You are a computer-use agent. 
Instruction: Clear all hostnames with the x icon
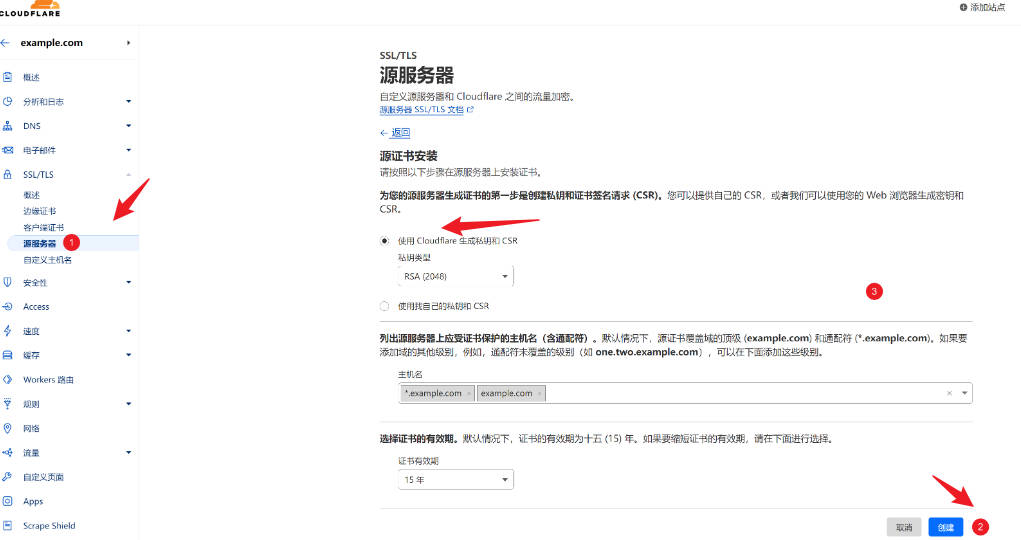949,393
